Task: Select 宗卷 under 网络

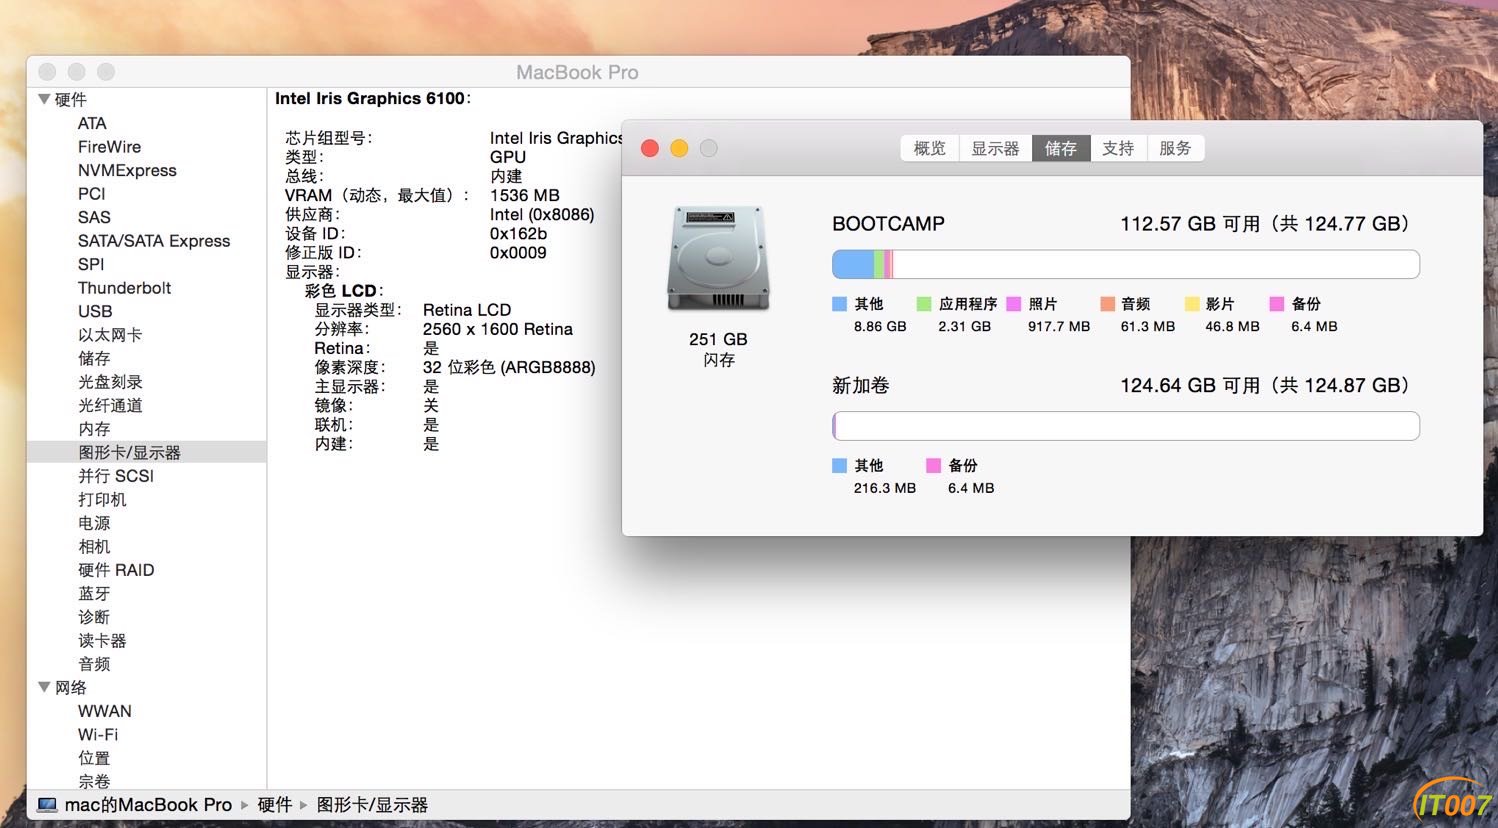Action: (x=94, y=781)
